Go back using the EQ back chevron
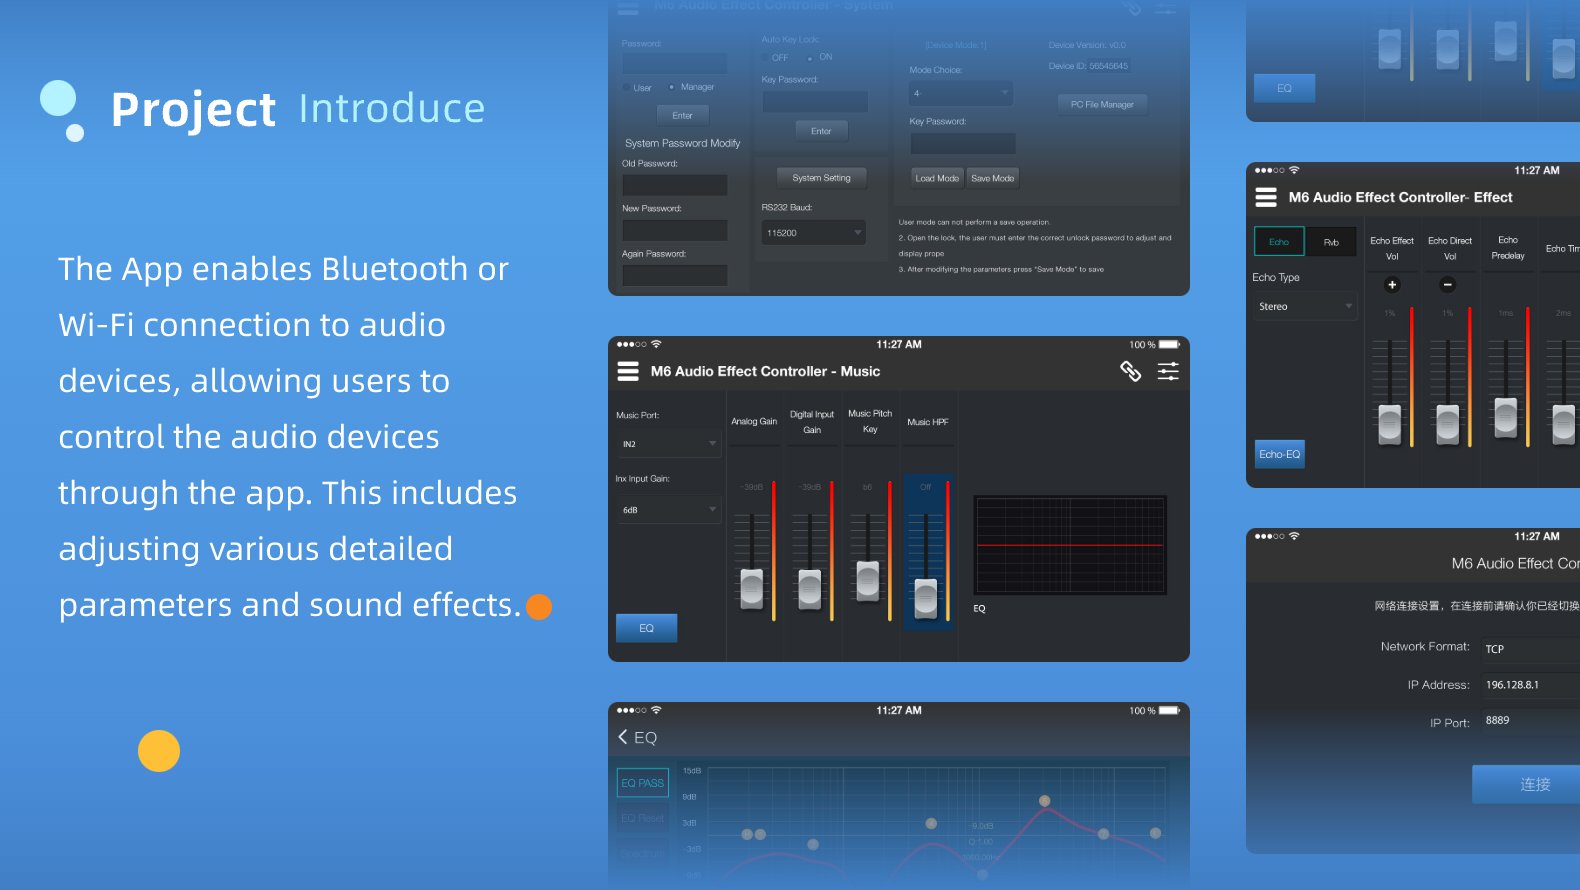This screenshot has width=1580, height=890. 623,737
